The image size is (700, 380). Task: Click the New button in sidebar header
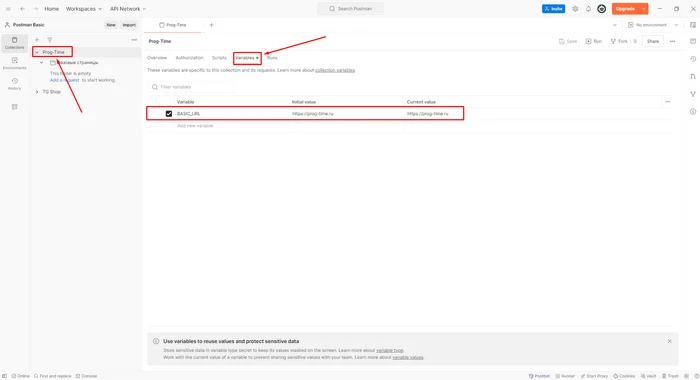pos(111,25)
